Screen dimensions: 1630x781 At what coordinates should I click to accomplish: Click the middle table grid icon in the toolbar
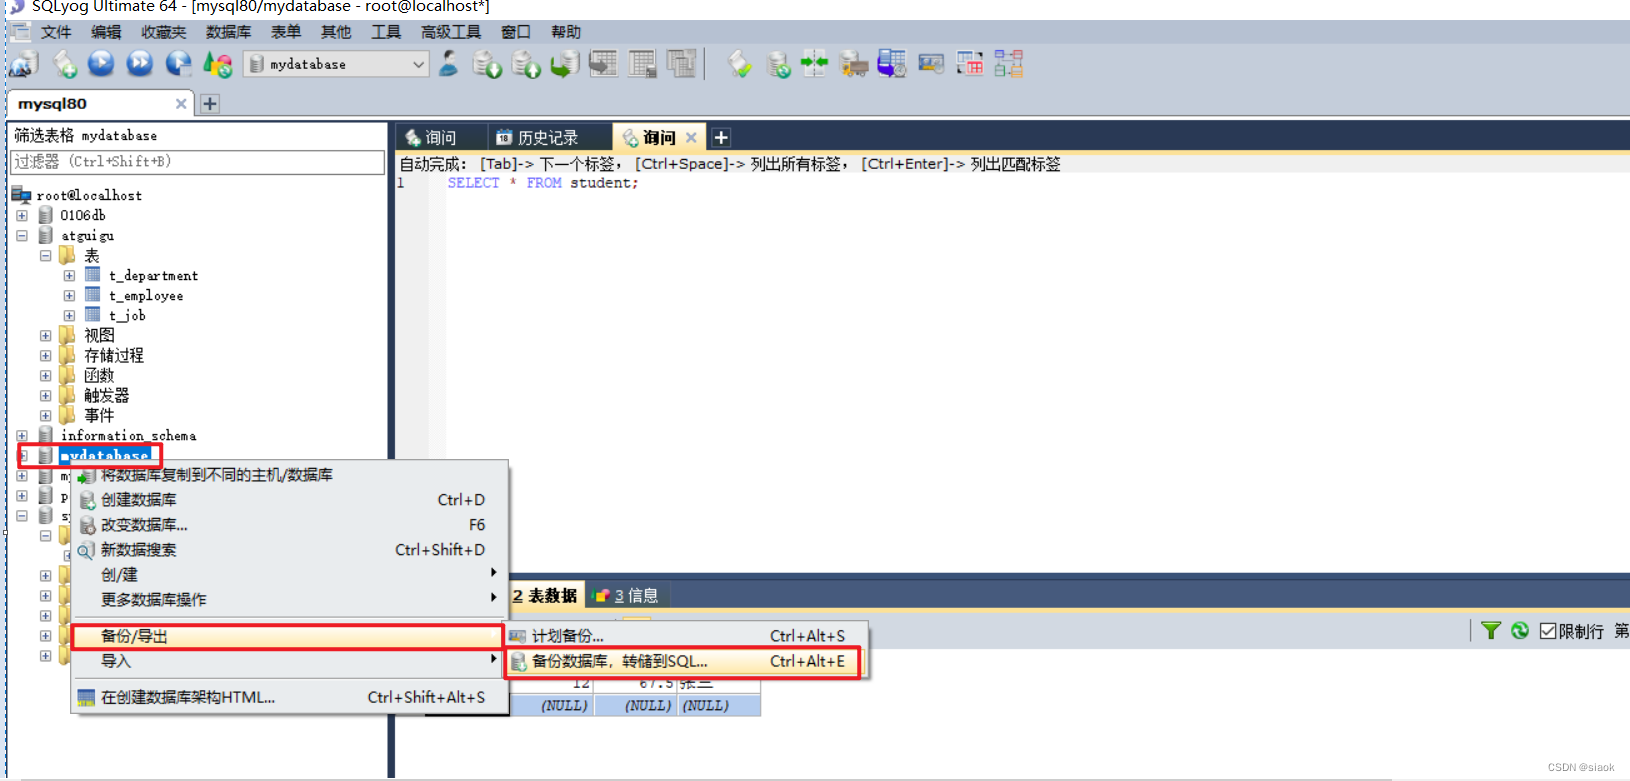(x=642, y=64)
